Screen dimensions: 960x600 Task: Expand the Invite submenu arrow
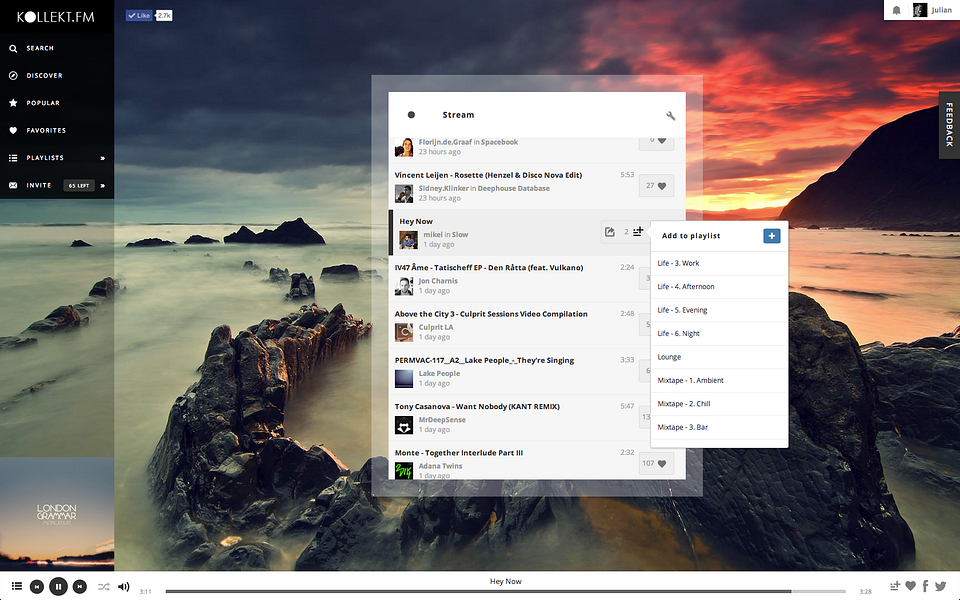tap(103, 186)
